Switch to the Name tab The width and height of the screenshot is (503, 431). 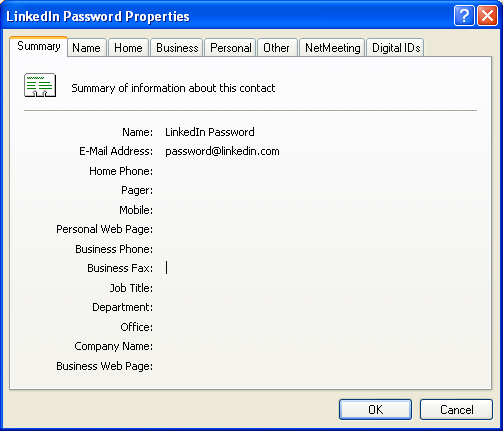(x=86, y=48)
